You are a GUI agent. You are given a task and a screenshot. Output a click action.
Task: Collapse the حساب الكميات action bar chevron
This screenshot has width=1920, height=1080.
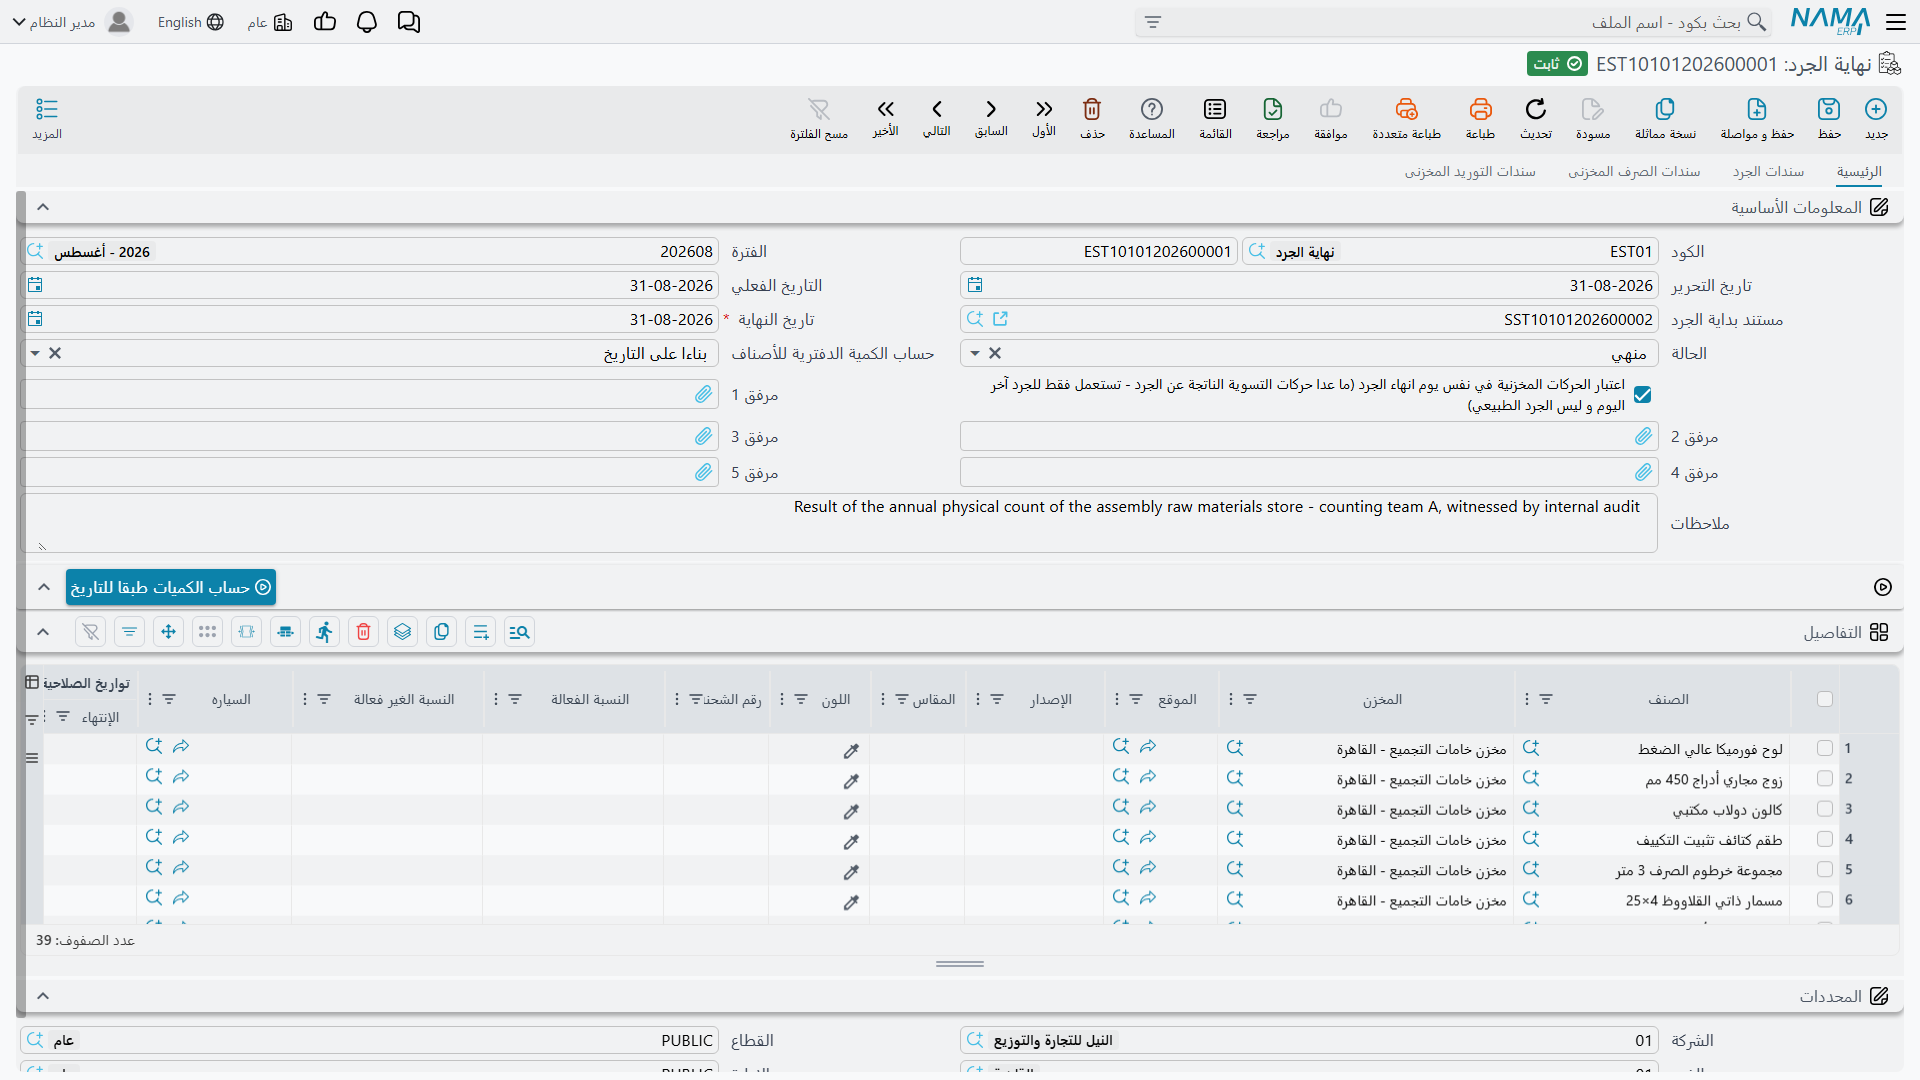(x=43, y=587)
